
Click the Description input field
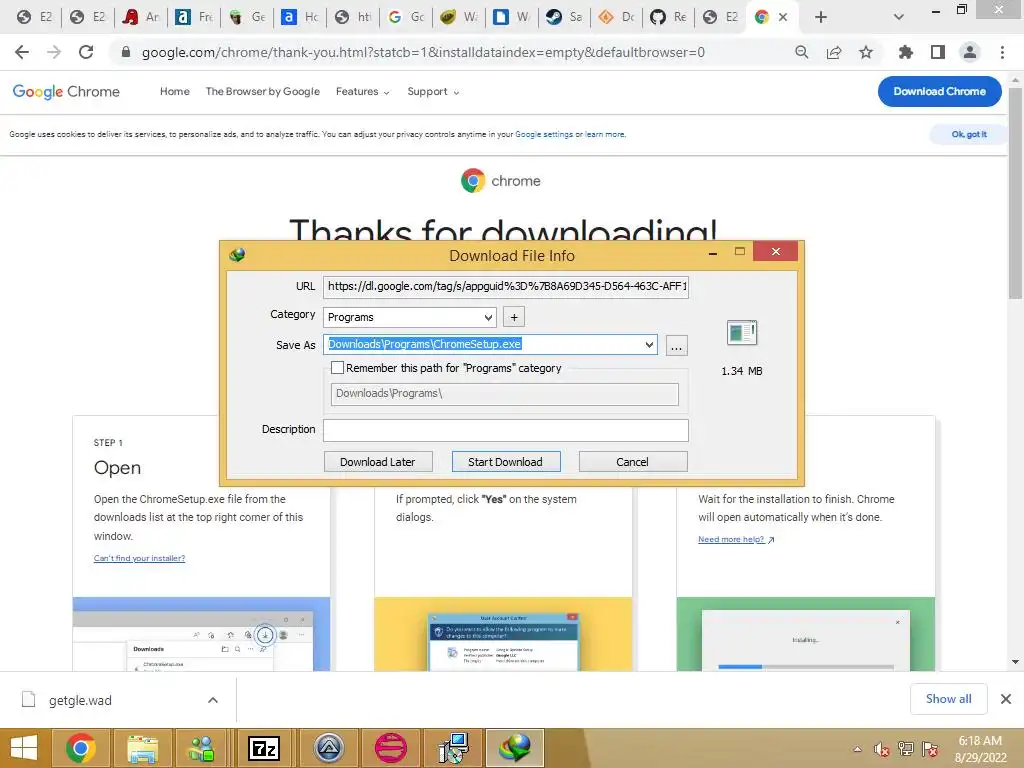[505, 430]
